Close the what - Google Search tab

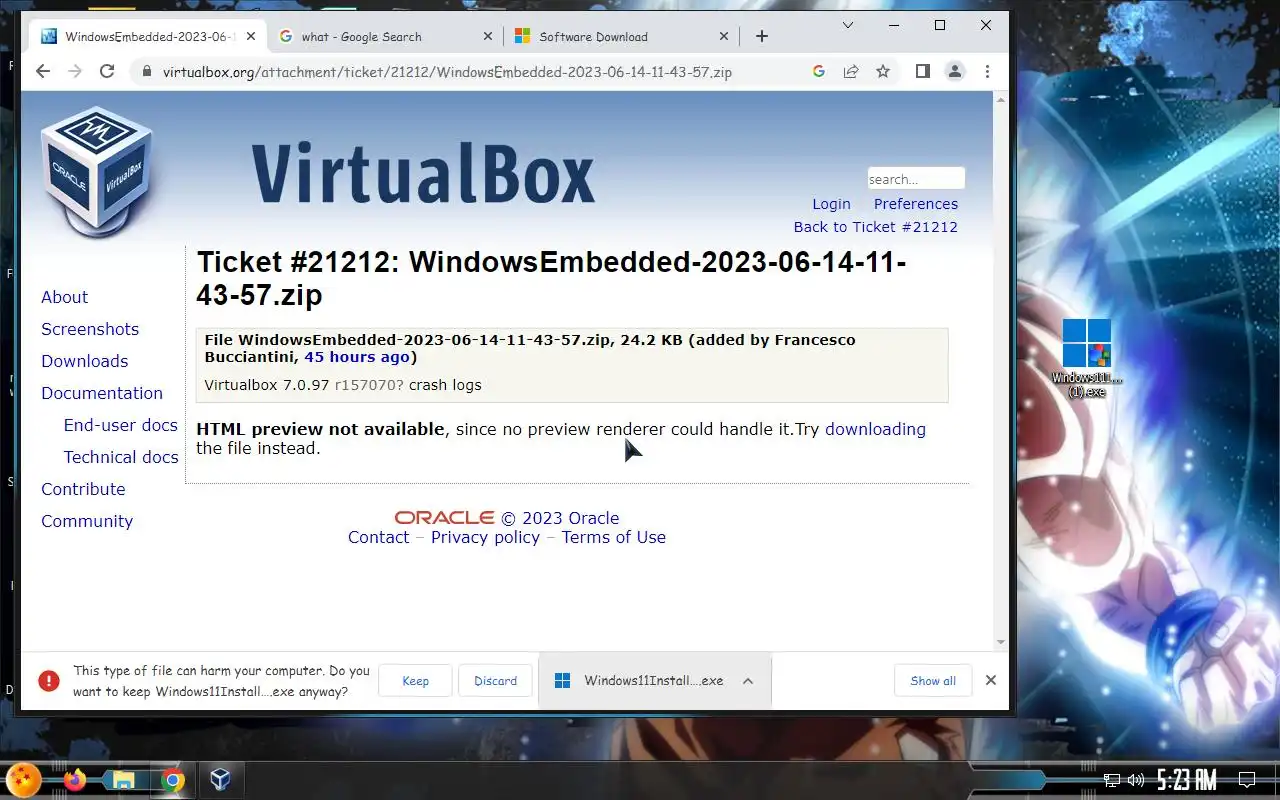488,36
